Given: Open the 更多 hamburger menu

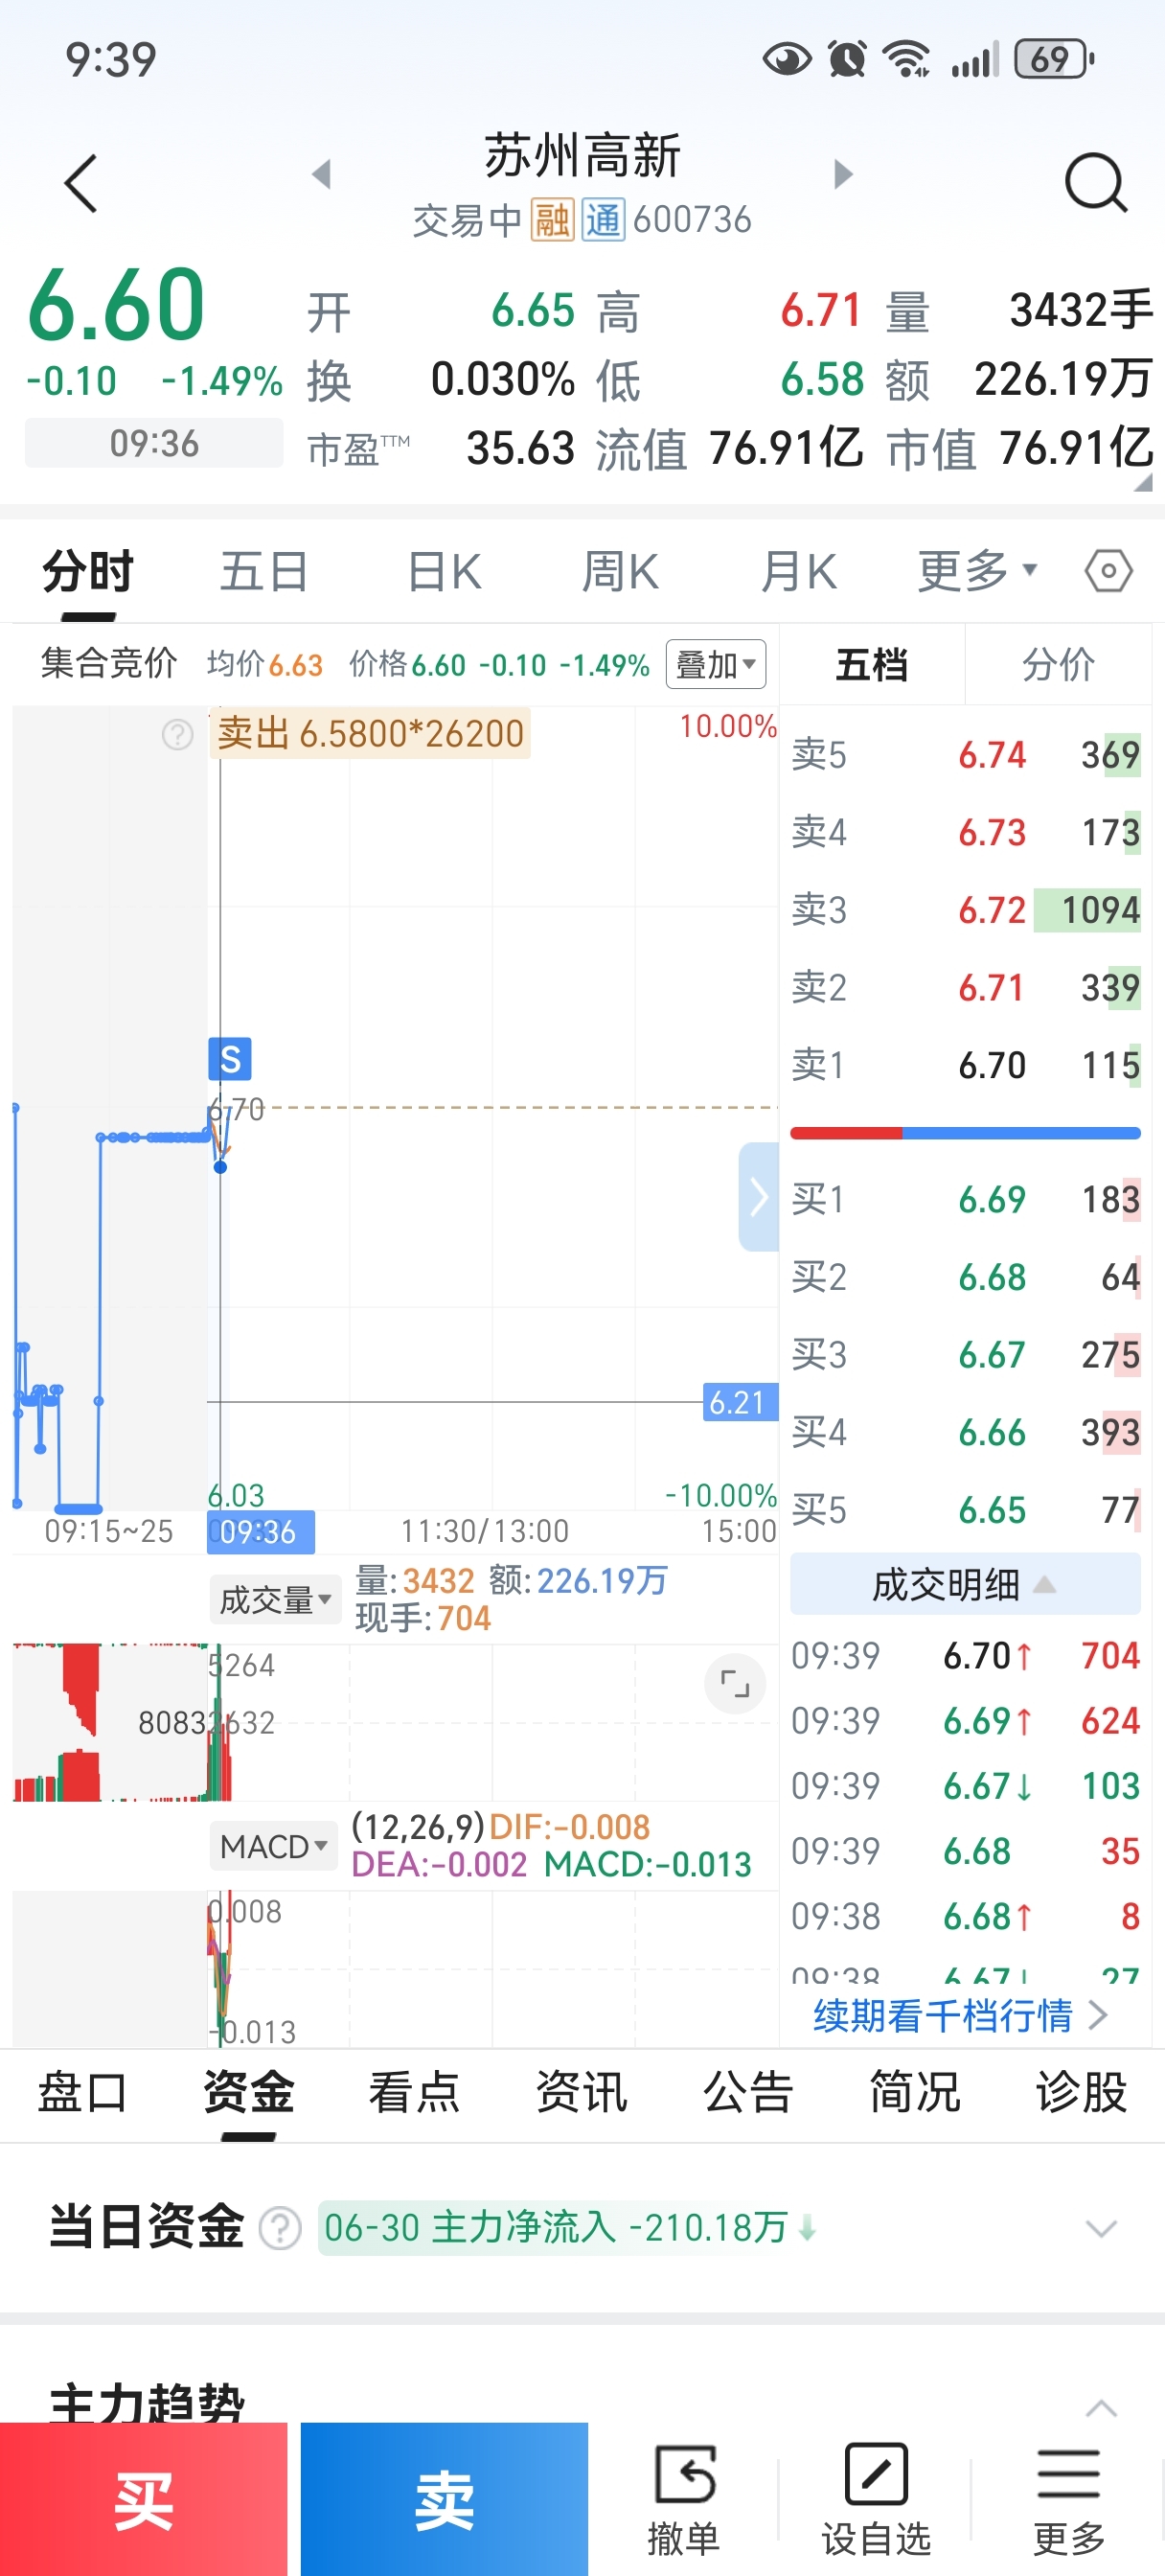Looking at the screenshot, I should 1069,2499.
